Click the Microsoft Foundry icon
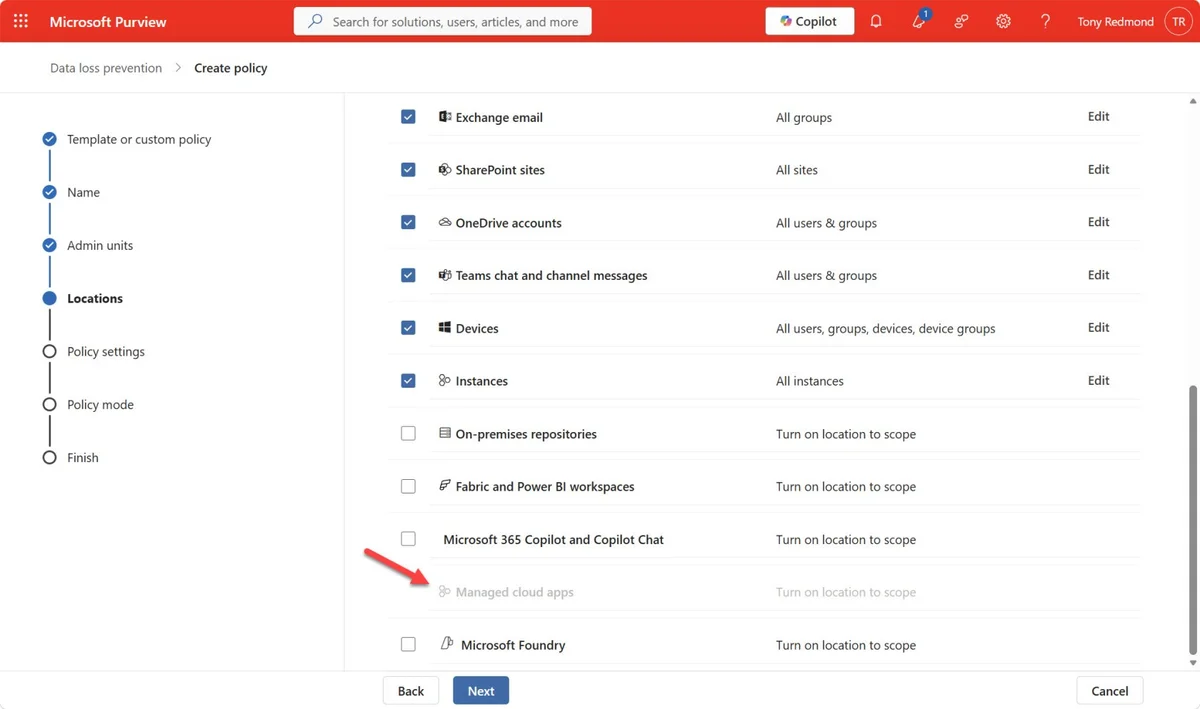Screen dimensions: 1200x709 click(x=447, y=644)
